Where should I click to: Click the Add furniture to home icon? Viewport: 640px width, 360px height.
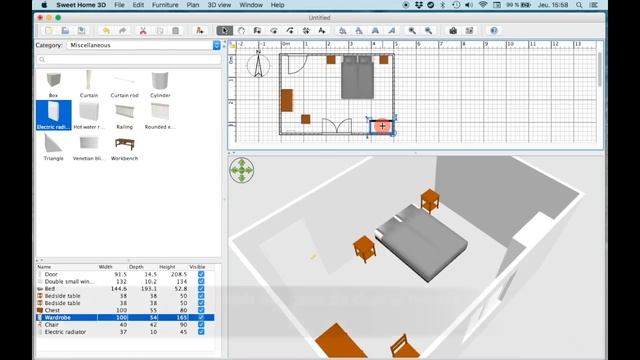(200, 31)
